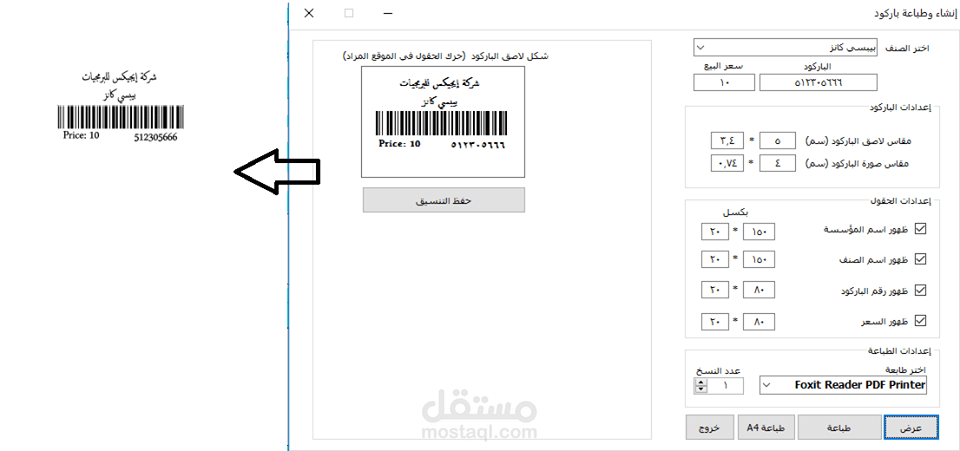Disable ظهور السعر checkbox

[920, 321]
